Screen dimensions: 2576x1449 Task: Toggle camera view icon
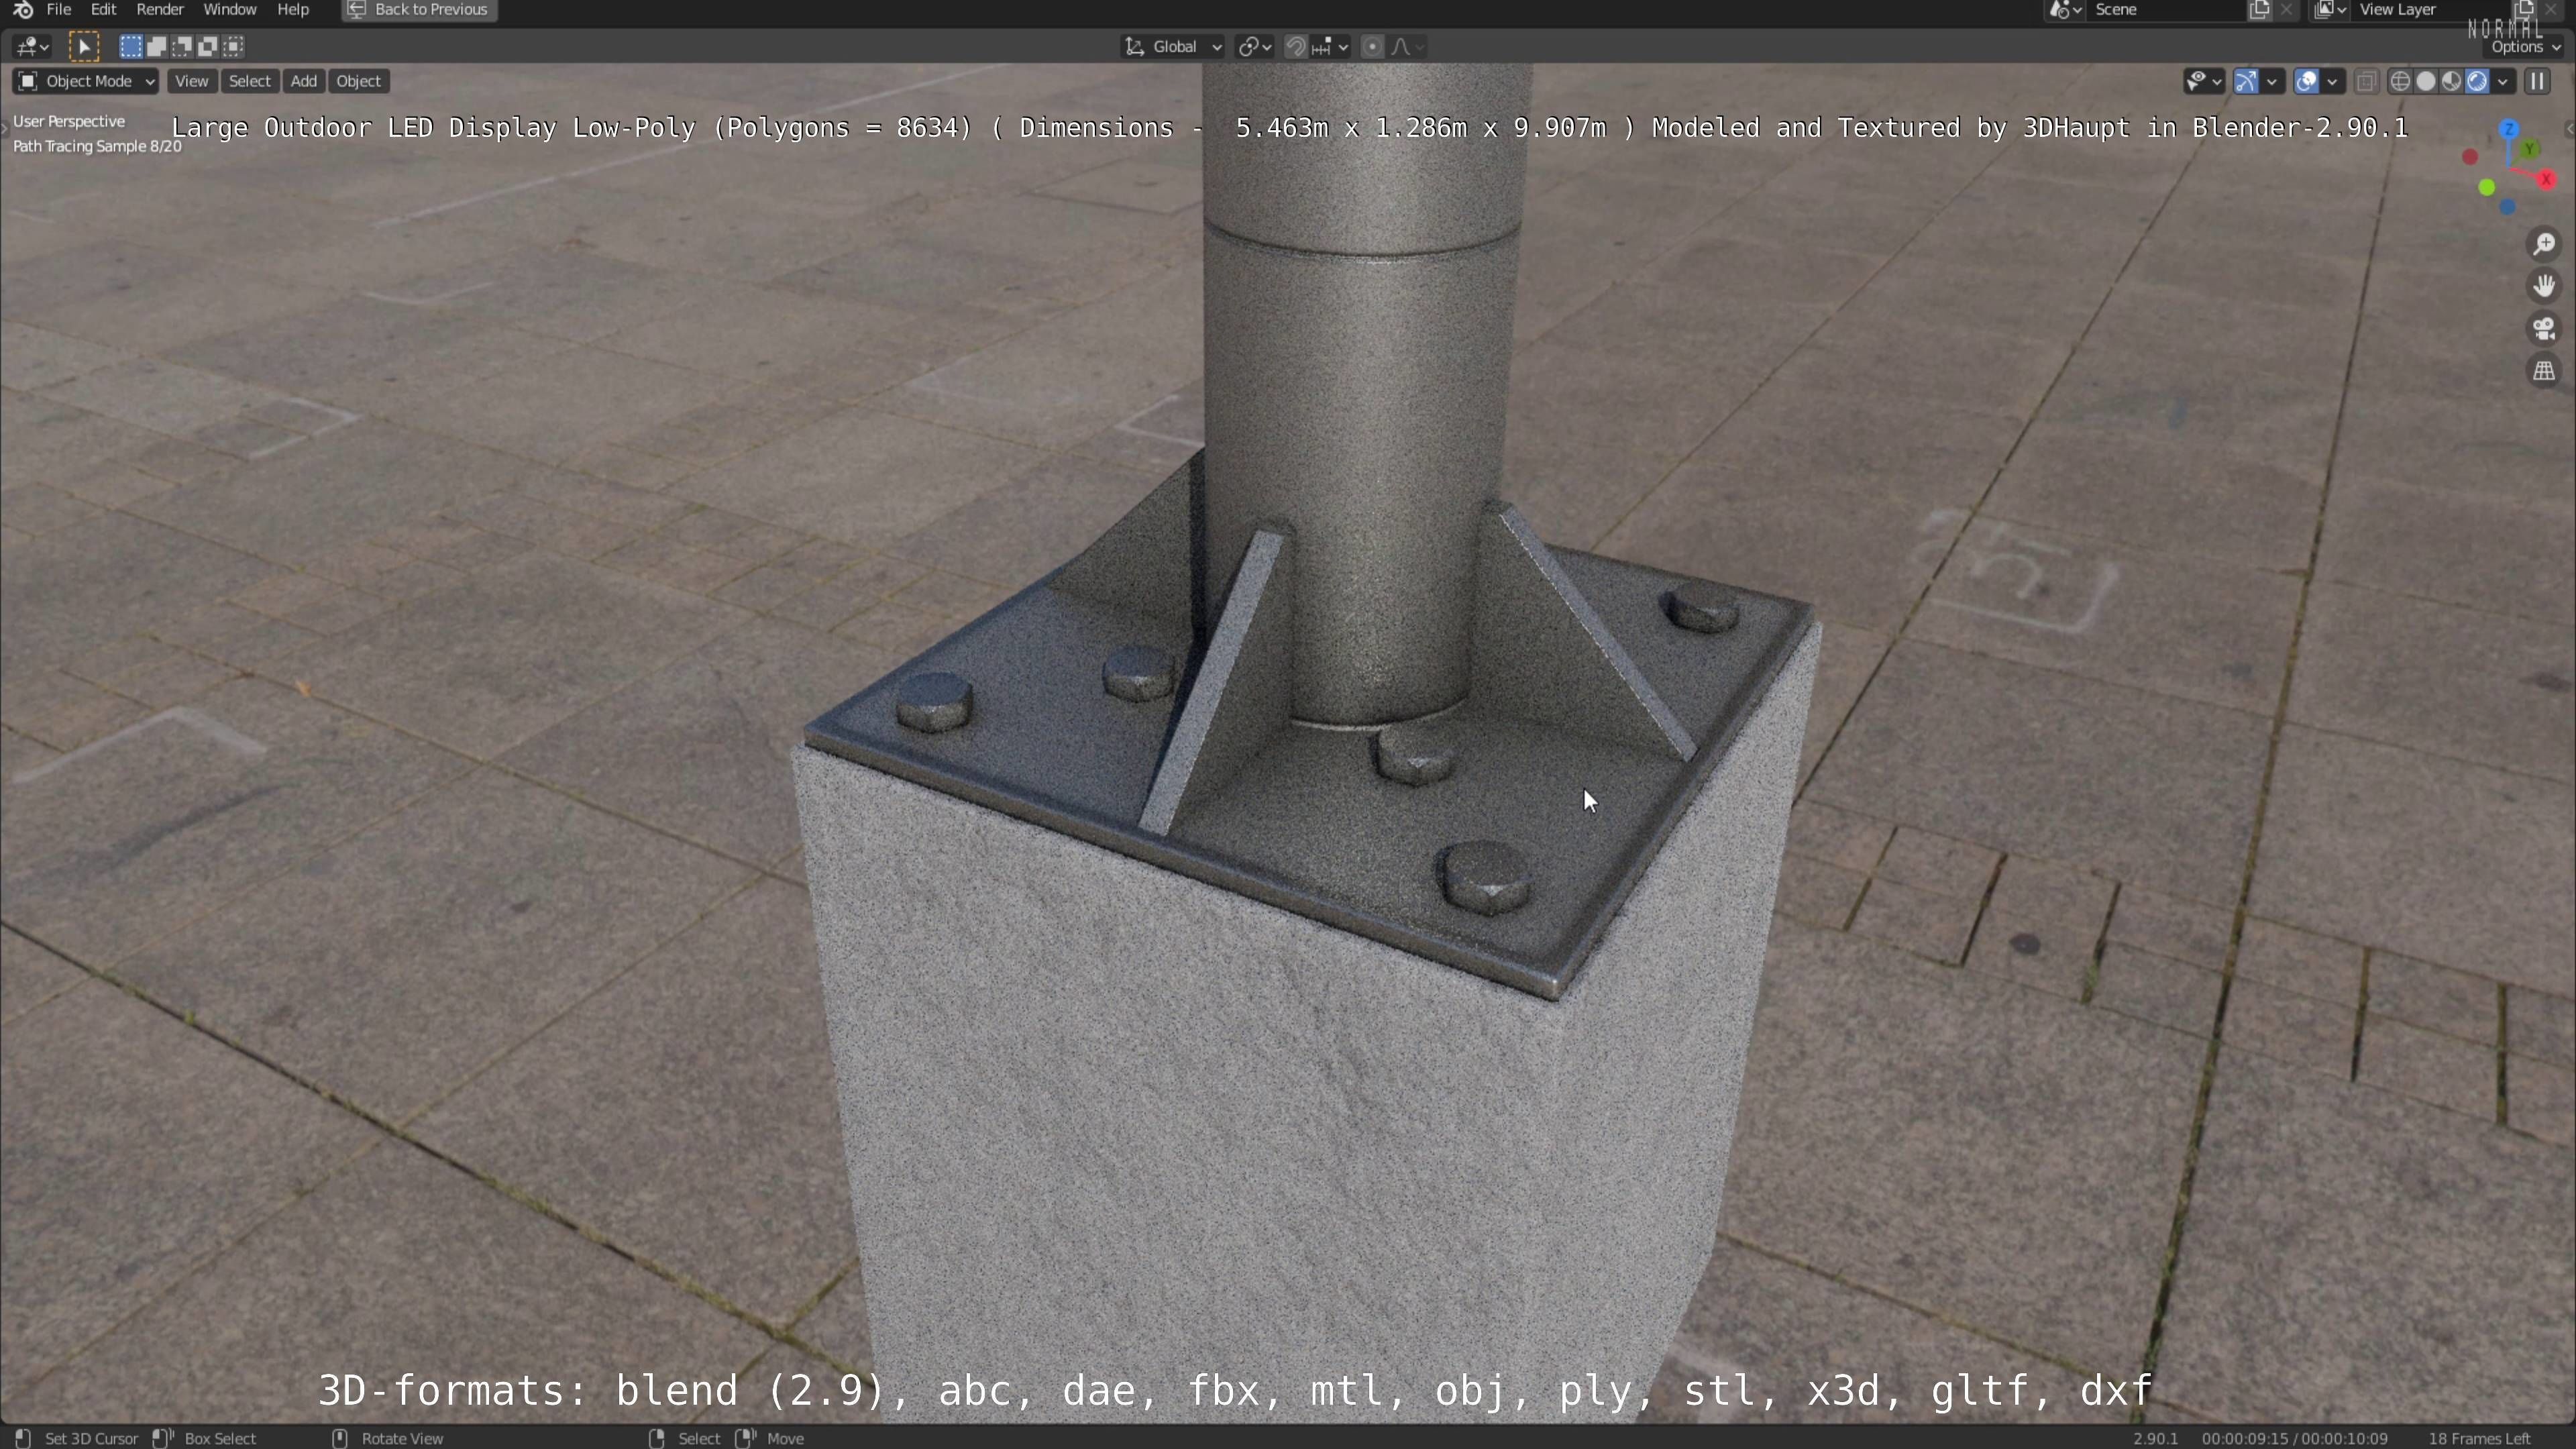coord(2545,328)
